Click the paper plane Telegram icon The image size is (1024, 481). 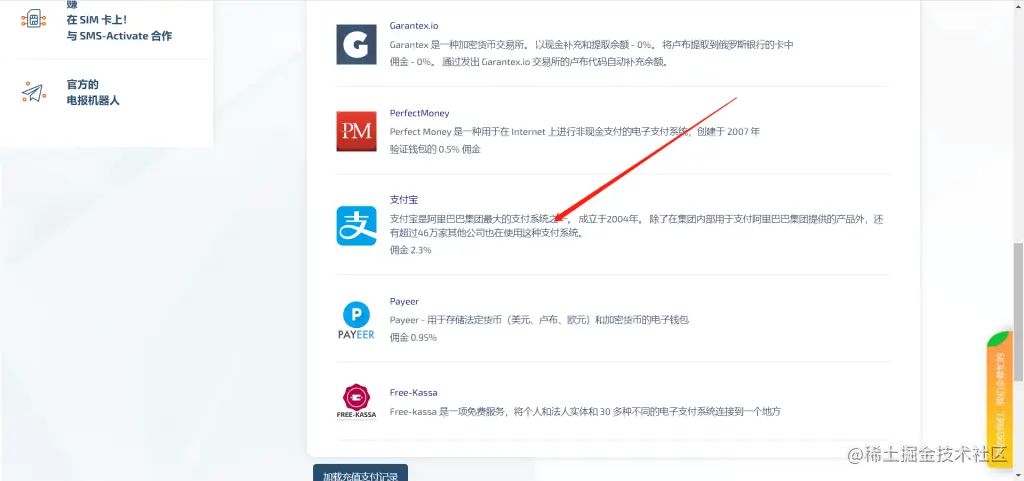point(33,92)
